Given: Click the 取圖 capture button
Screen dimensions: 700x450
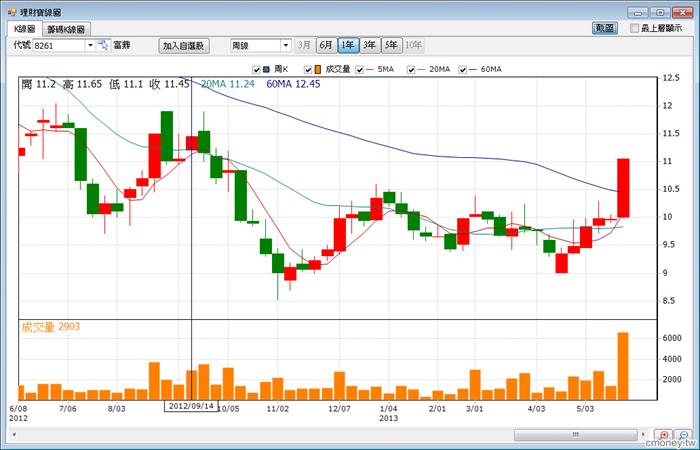Looking at the screenshot, I should coord(605,29).
